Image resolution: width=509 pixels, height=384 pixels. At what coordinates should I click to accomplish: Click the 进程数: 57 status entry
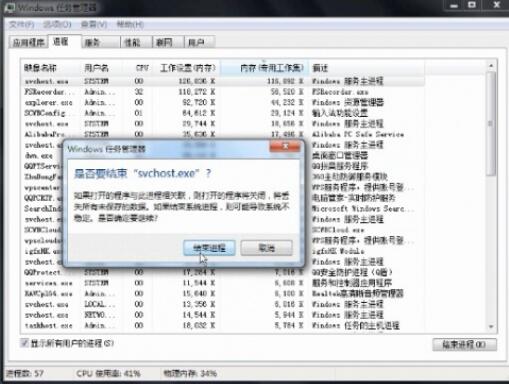tap(25, 373)
